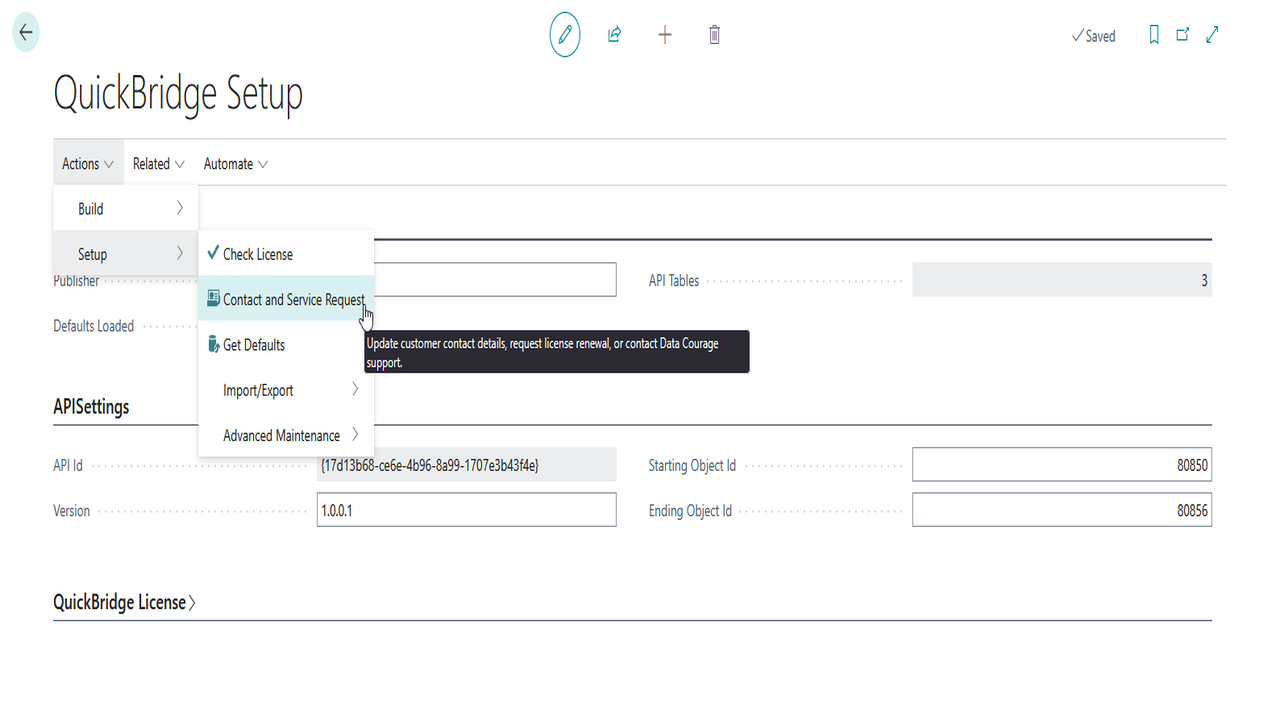The image size is (1280, 720).
Task: Collapse the APISettings section heading
Action: 91,407
